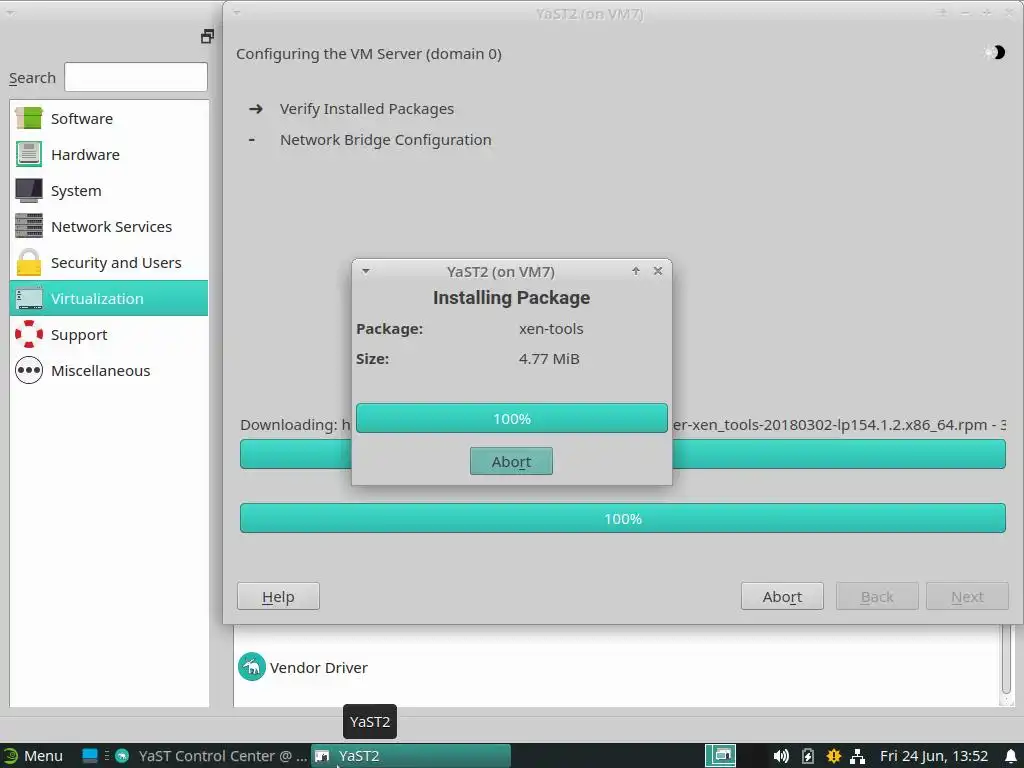Click the Vendor Driver icon
The image size is (1024, 768).
(251, 667)
